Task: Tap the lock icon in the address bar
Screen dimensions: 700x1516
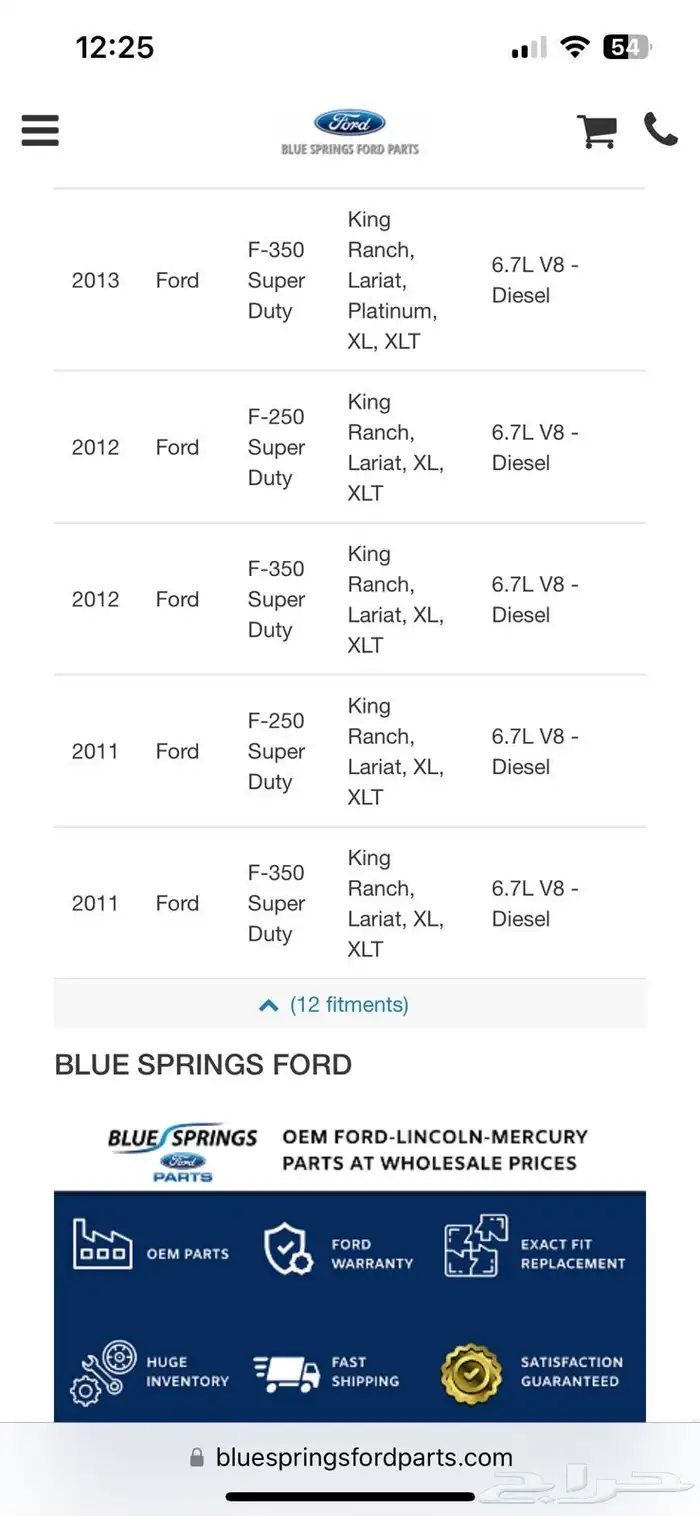Action: [x=197, y=1458]
